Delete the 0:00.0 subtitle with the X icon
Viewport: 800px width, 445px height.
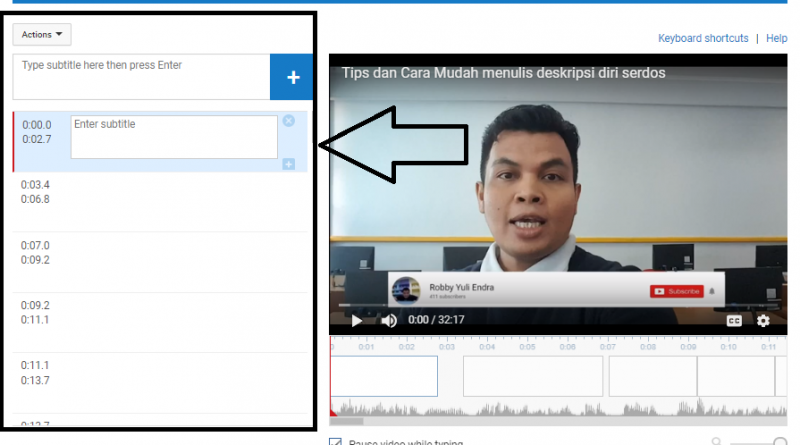click(289, 121)
